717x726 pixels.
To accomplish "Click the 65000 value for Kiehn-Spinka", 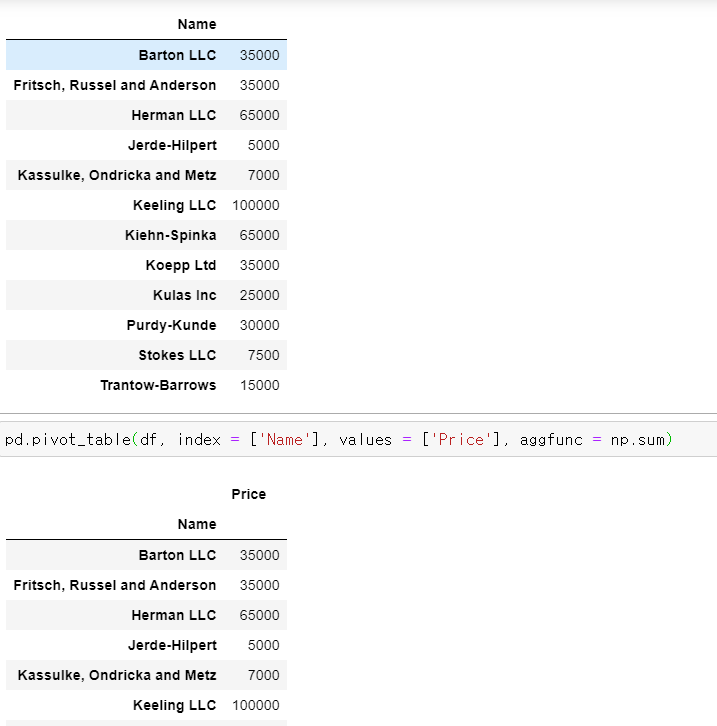I will [259, 235].
